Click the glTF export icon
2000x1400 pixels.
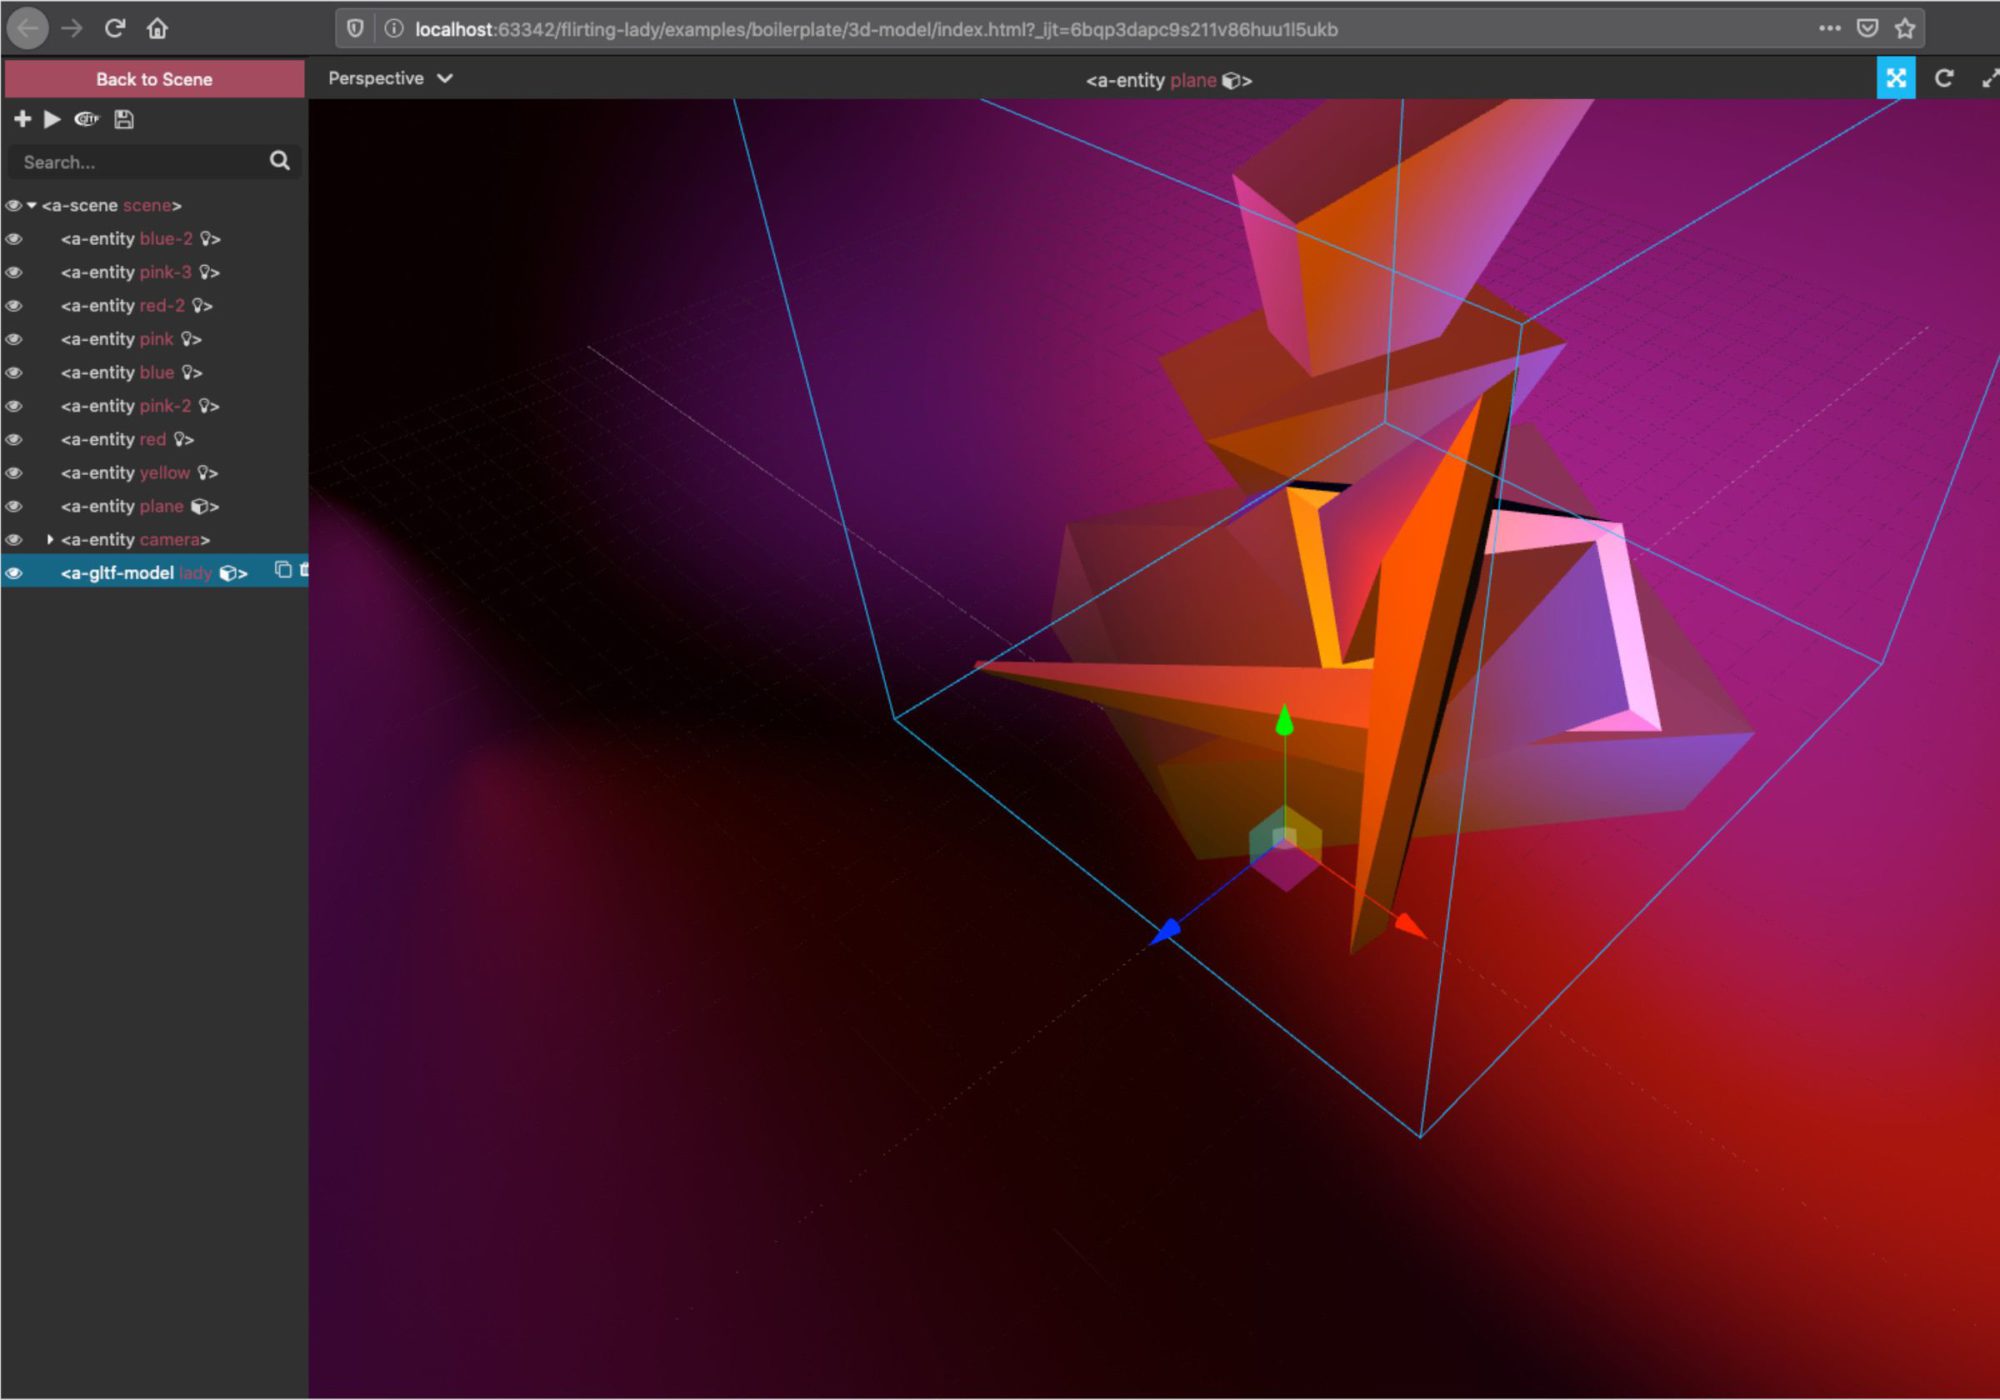click(x=87, y=119)
